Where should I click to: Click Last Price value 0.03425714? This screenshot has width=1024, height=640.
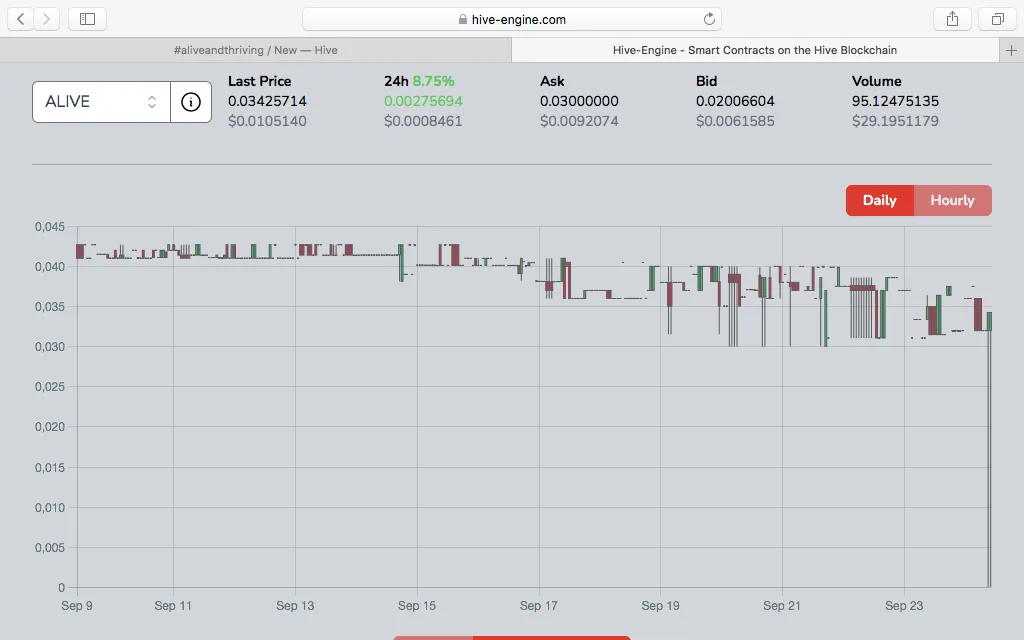point(267,101)
